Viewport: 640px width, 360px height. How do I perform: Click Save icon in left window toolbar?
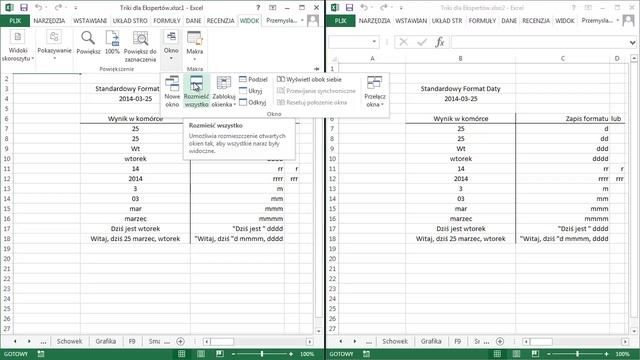(24, 7)
